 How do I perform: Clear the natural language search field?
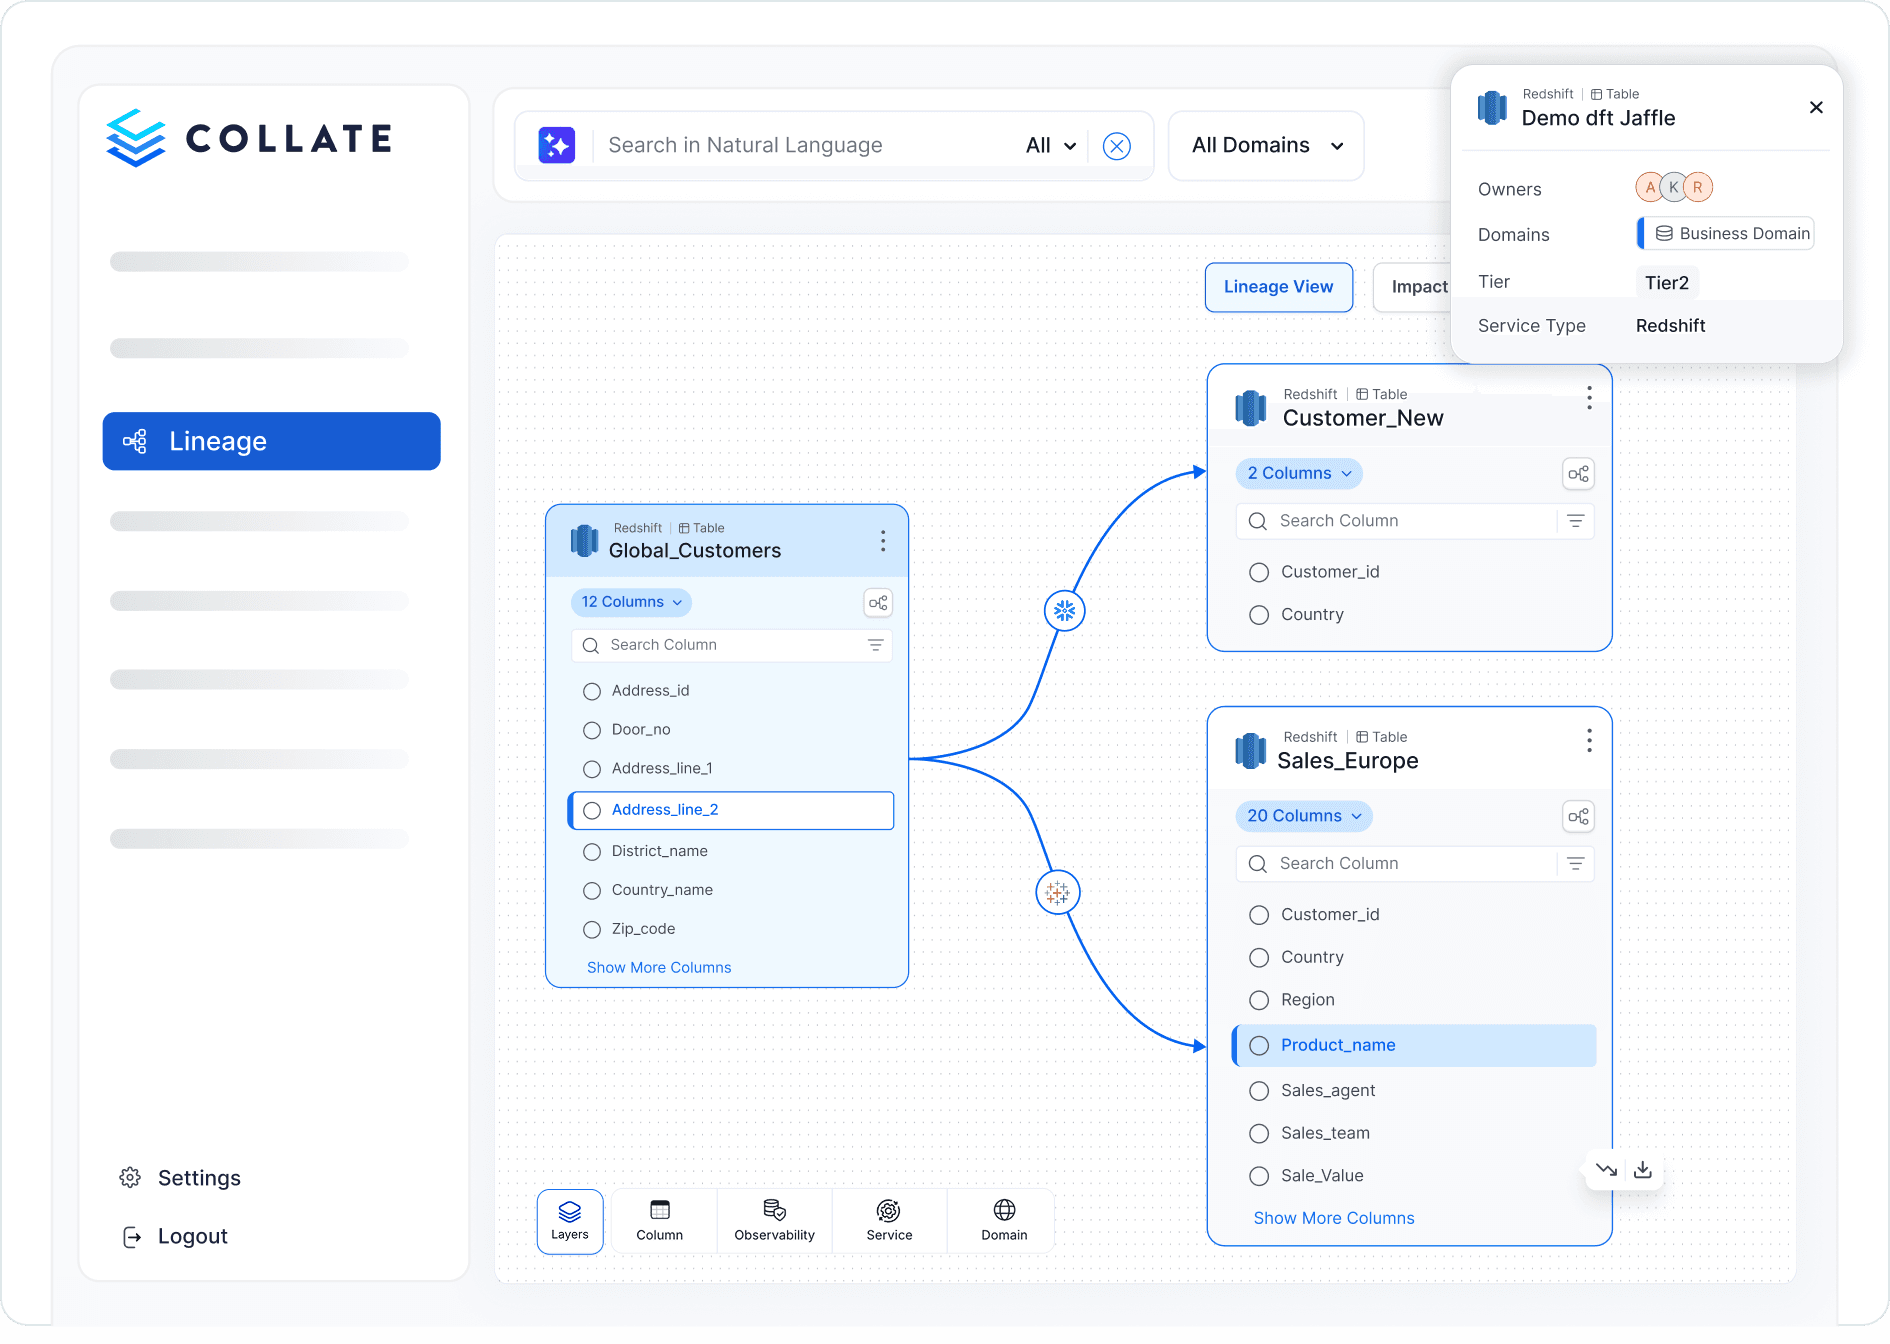[1116, 146]
